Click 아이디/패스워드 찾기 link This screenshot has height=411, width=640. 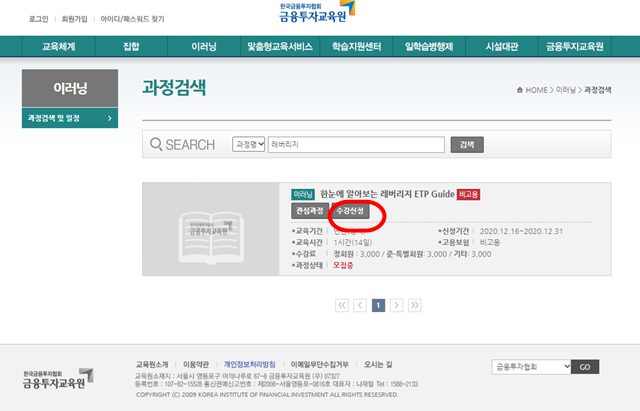pyautogui.click(x=132, y=19)
